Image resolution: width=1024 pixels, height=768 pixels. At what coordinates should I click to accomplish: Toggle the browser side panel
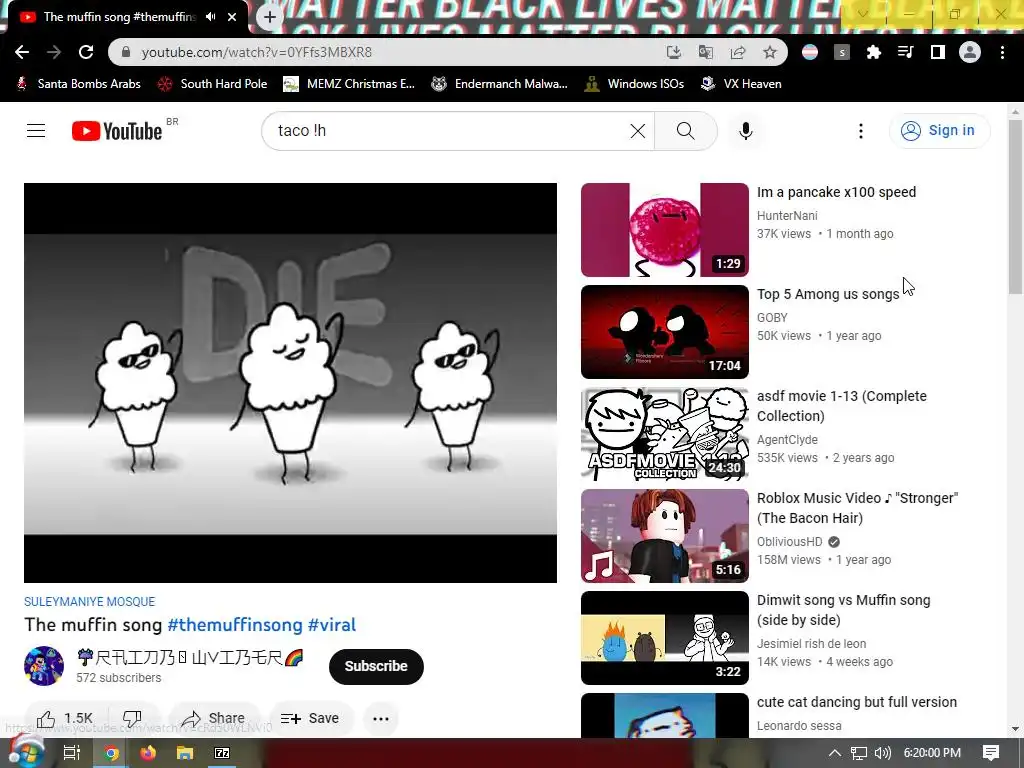pos(938,52)
